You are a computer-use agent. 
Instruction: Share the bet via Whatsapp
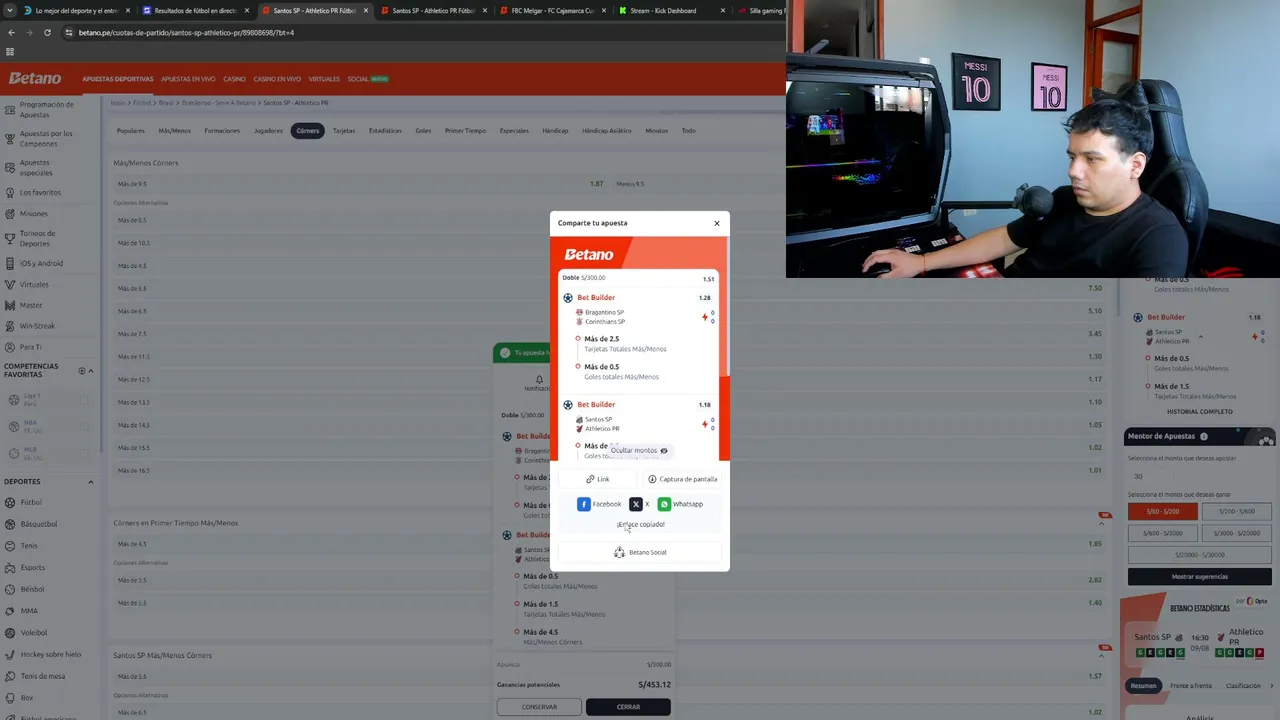point(680,504)
